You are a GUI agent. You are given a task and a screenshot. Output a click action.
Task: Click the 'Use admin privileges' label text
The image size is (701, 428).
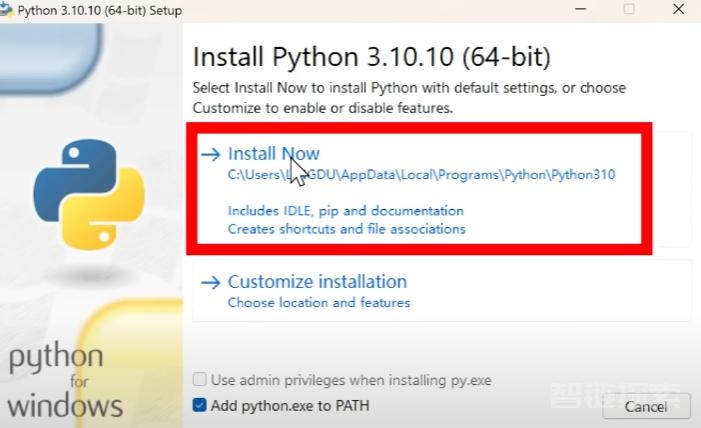[x=351, y=380]
